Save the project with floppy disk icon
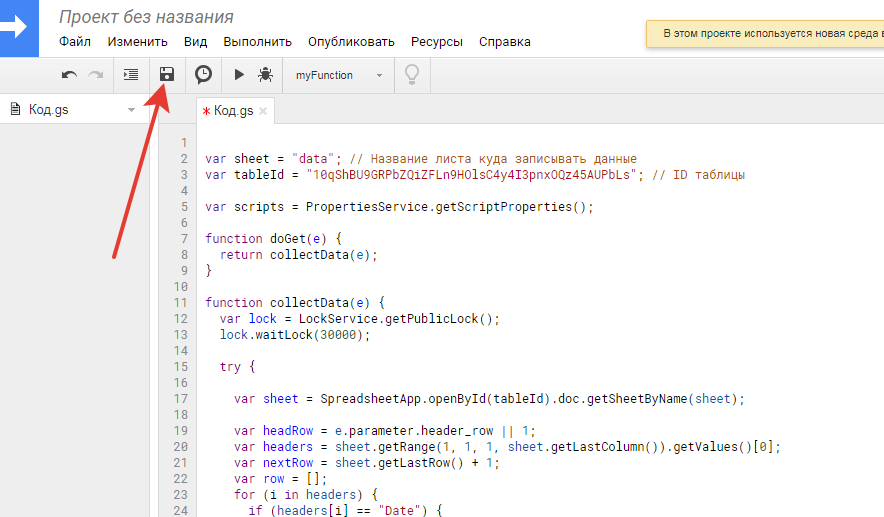 pos(167,74)
